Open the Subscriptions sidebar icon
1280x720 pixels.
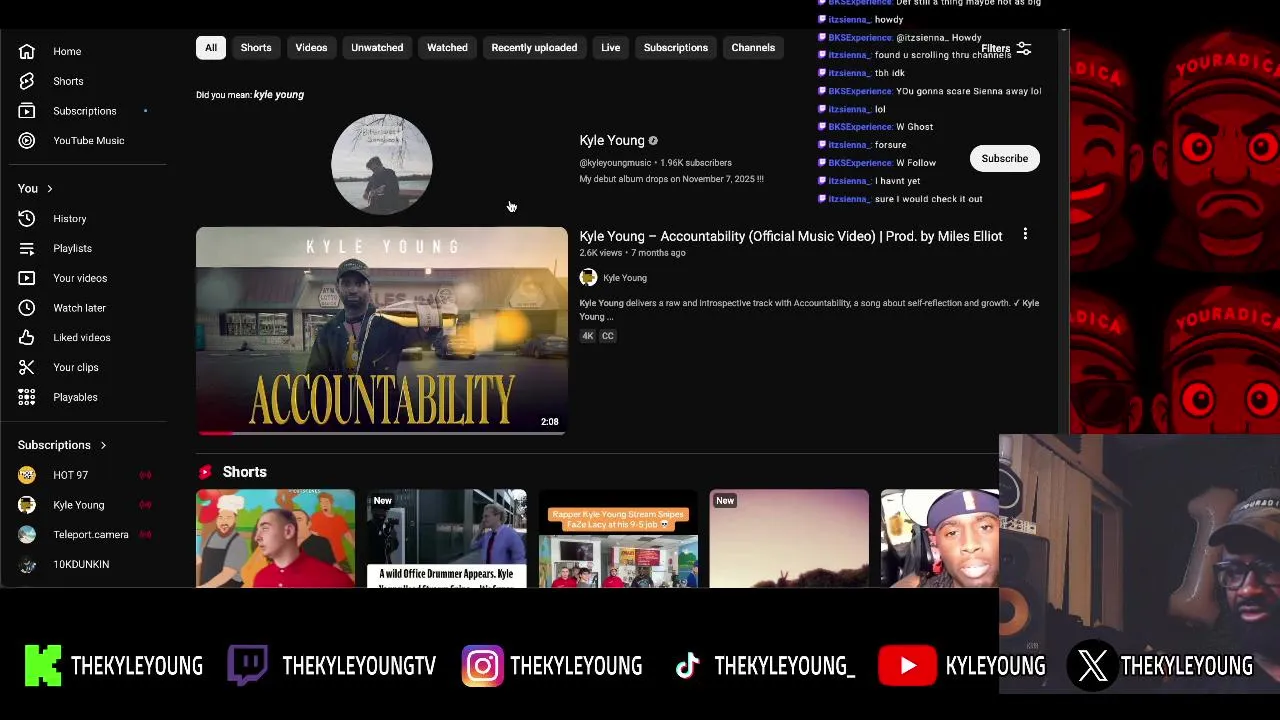point(27,111)
